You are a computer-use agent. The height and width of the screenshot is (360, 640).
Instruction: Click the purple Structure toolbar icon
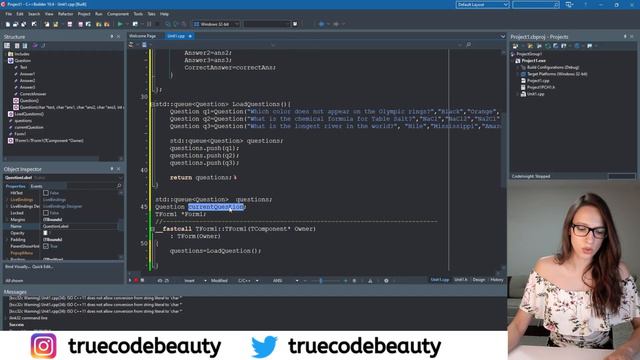tap(35, 46)
